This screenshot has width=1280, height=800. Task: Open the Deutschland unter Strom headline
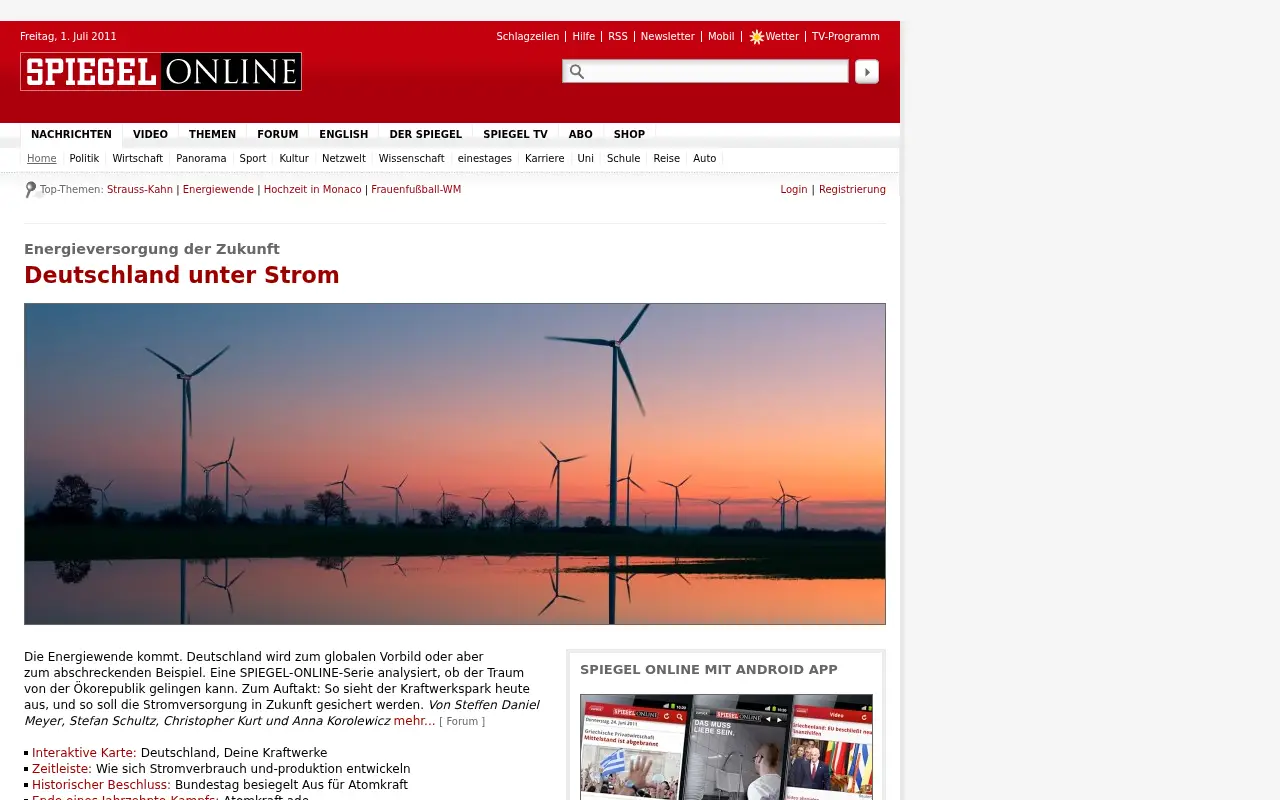click(182, 276)
